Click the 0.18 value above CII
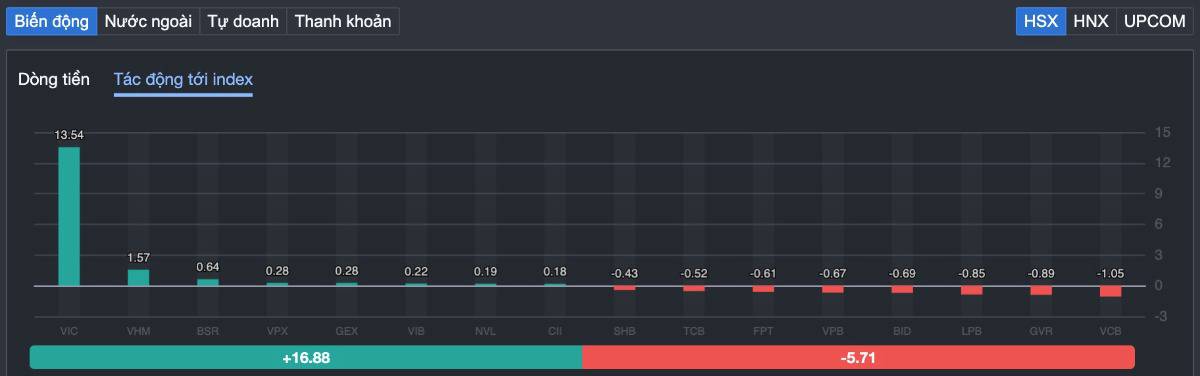The width and height of the screenshot is (1200, 376). click(x=555, y=271)
